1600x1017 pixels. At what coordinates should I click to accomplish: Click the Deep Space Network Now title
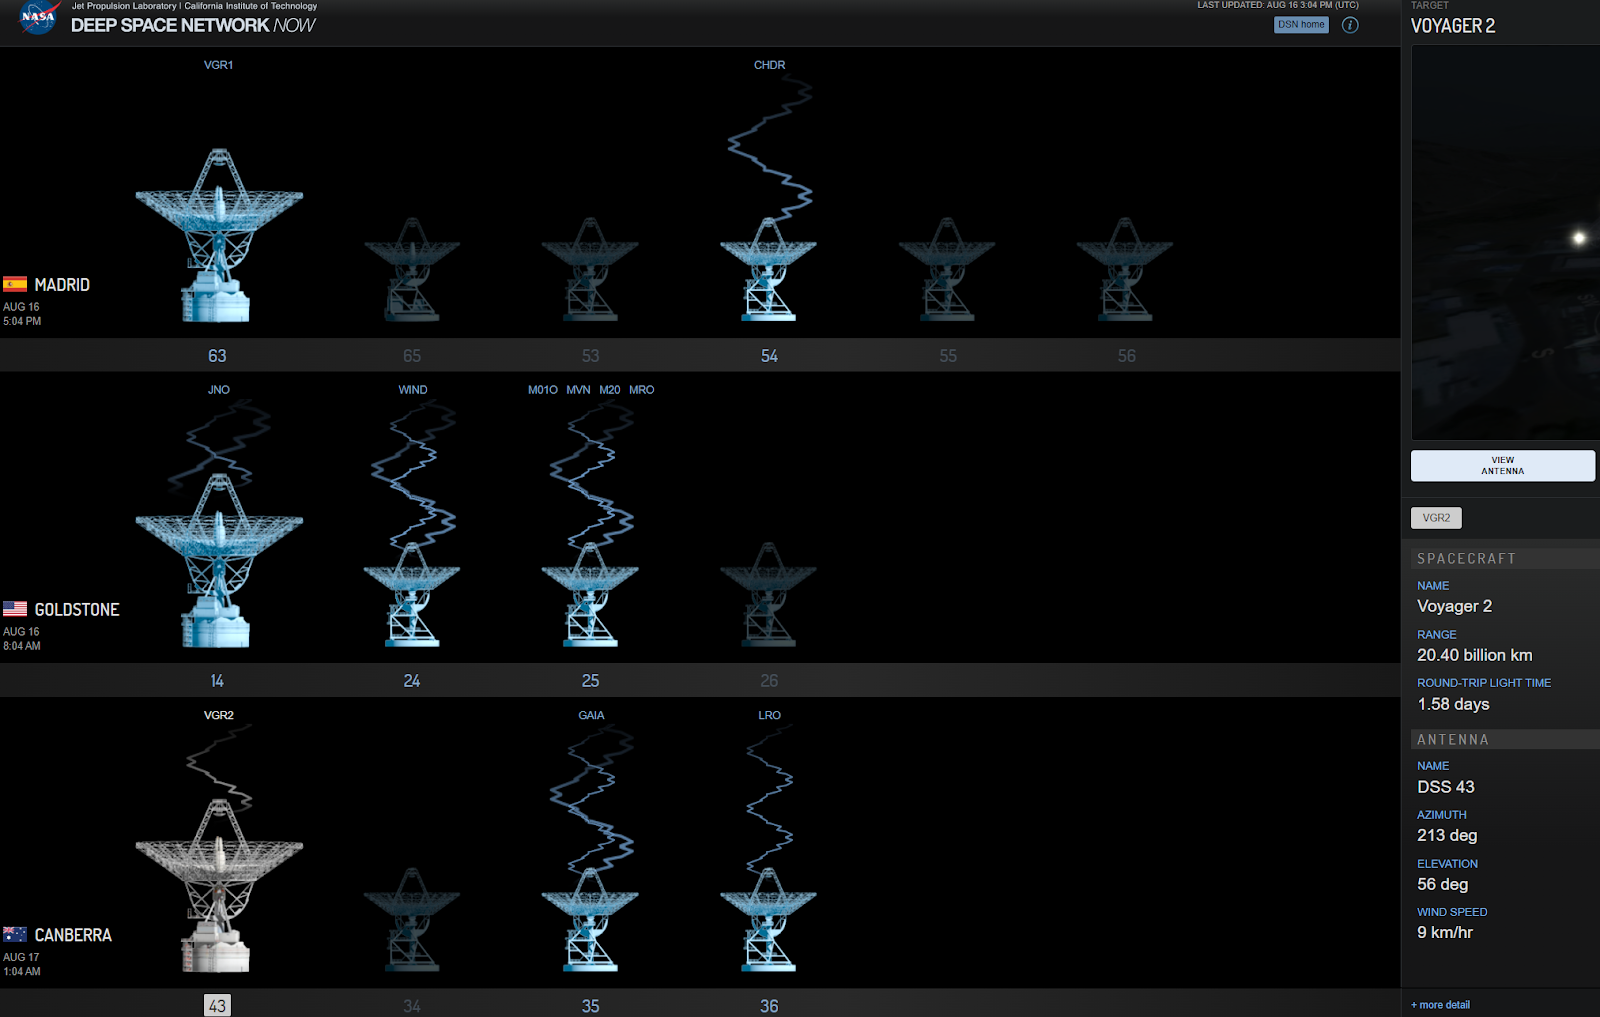193,25
